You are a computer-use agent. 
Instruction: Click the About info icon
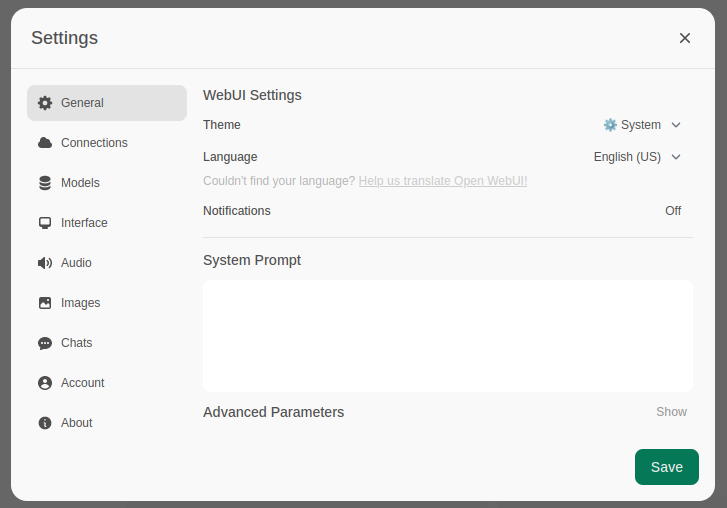point(45,423)
